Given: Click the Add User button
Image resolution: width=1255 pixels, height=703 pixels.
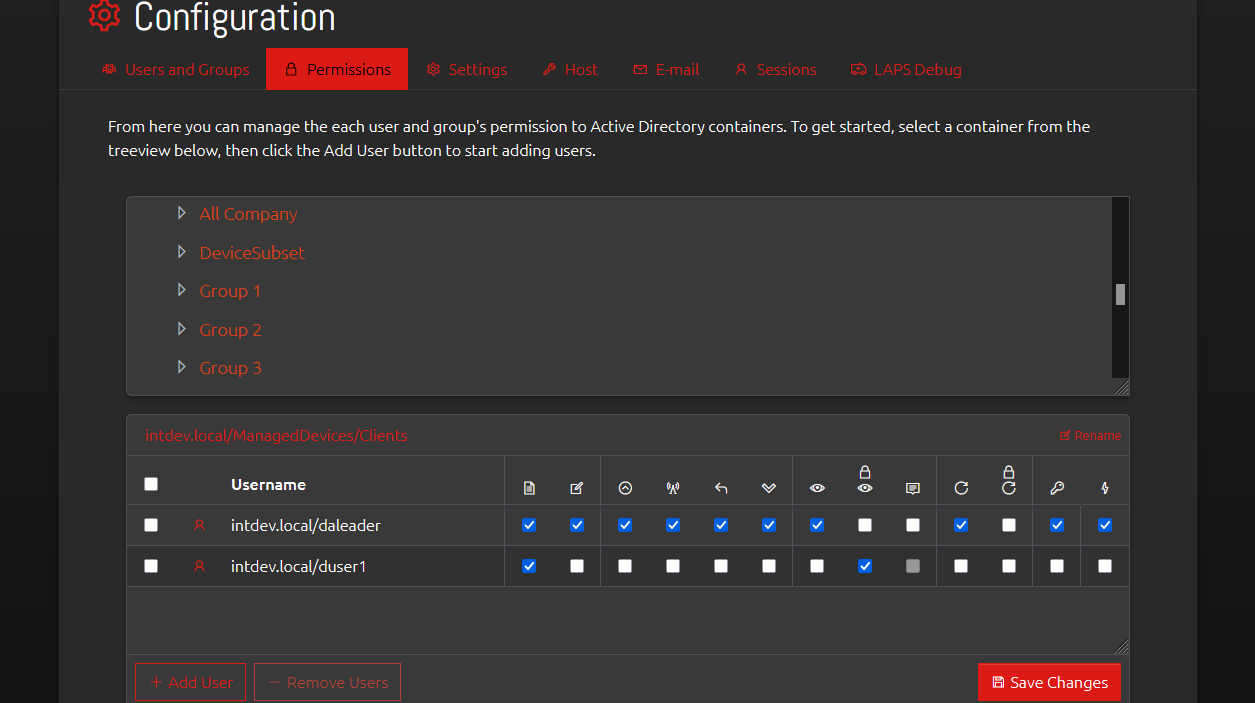Looking at the screenshot, I should (x=191, y=682).
